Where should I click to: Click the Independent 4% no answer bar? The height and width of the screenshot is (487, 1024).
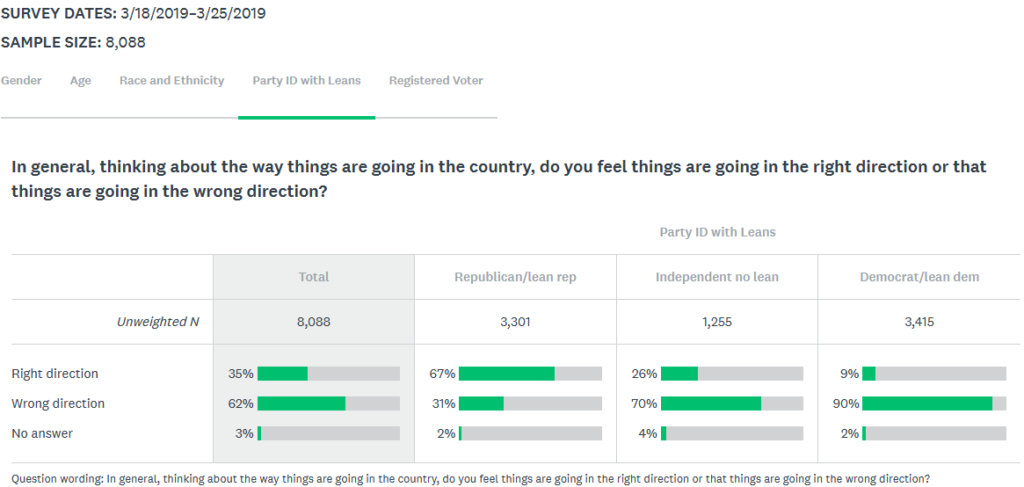(x=732, y=433)
